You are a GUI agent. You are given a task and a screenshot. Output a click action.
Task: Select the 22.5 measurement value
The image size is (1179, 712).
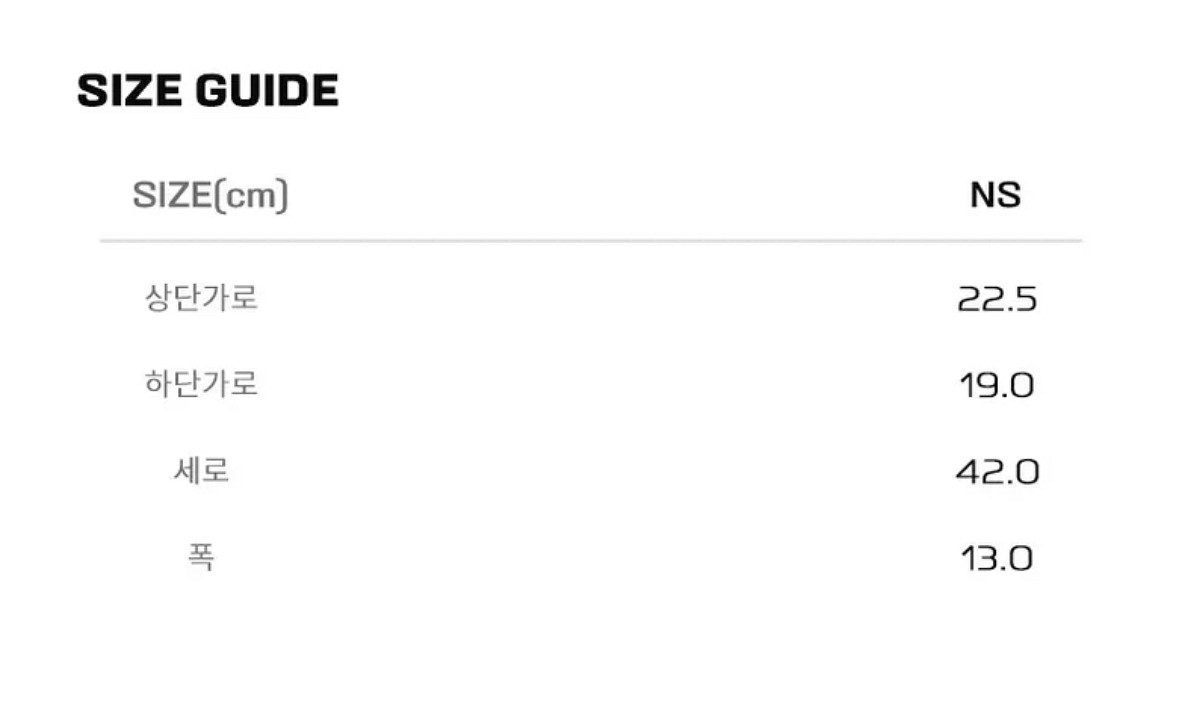pyautogui.click(x=996, y=299)
